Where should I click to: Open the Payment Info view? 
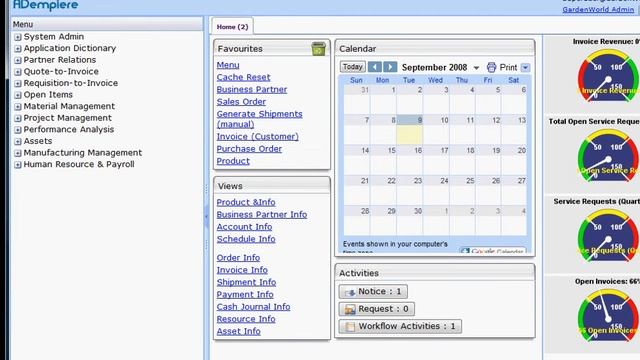(x=245, y=295)
